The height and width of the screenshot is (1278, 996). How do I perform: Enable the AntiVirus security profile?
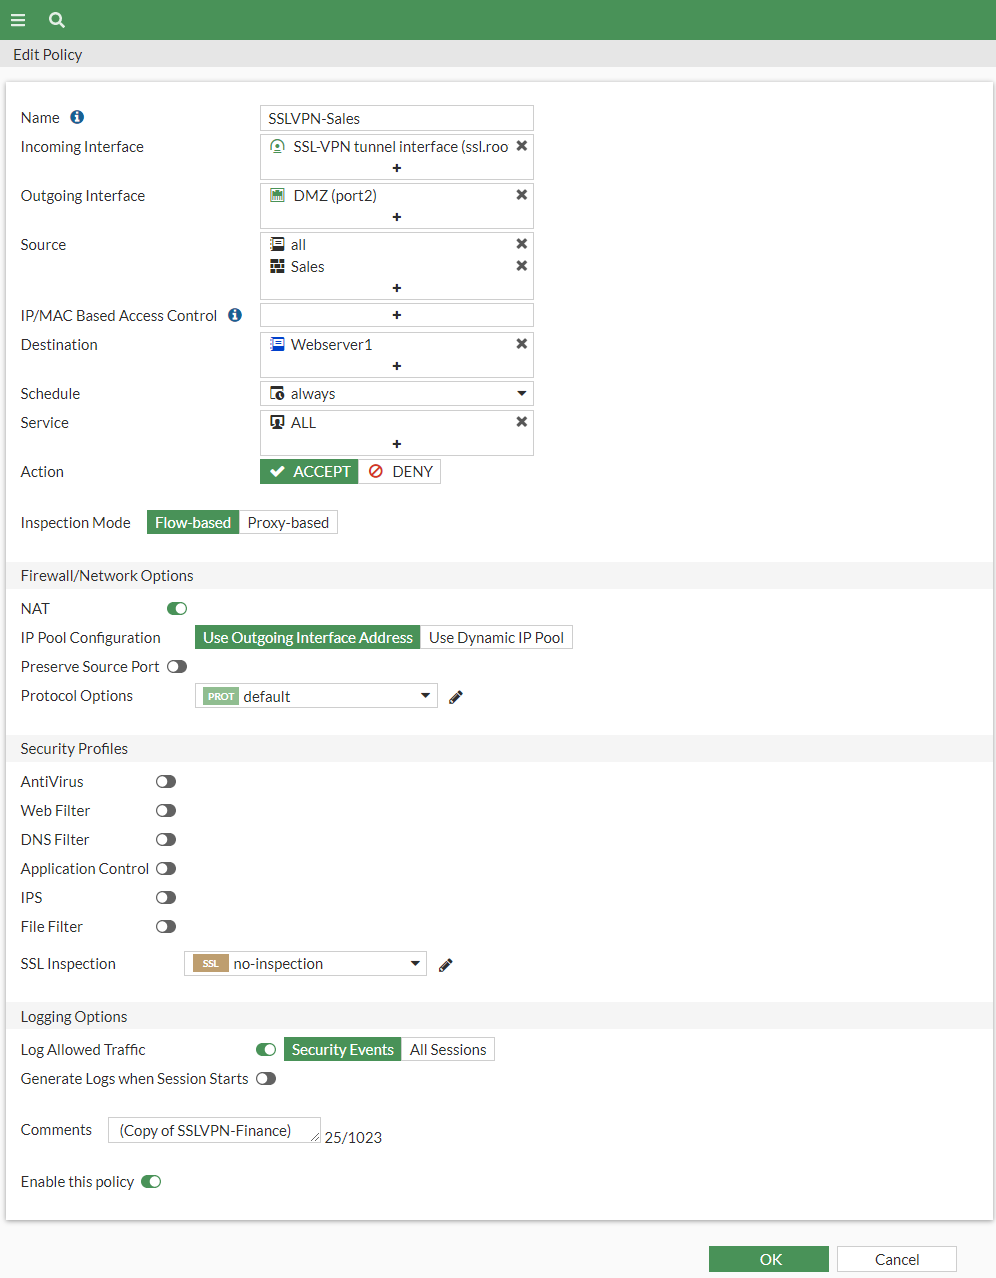166,781
